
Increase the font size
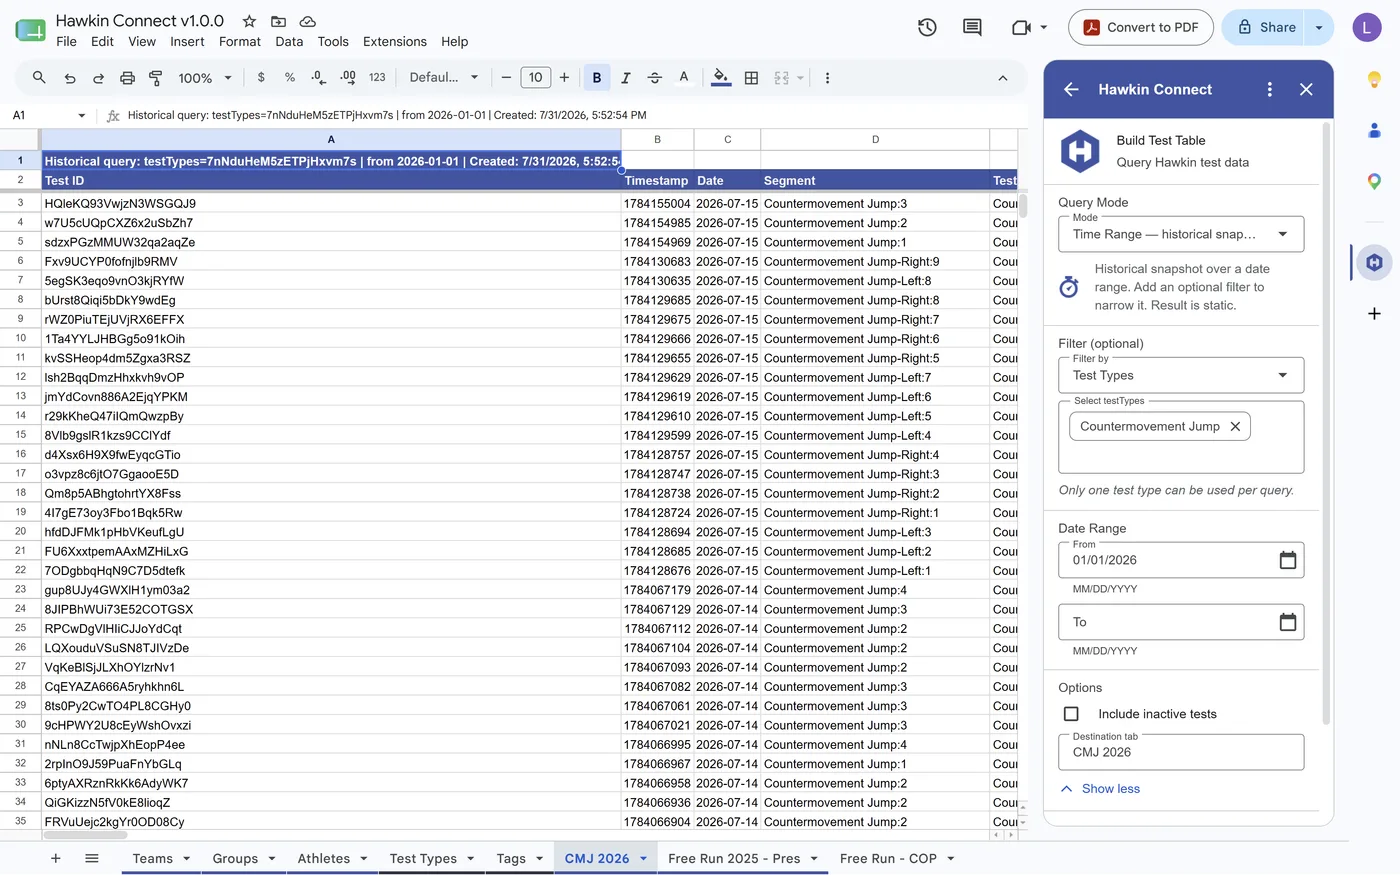click(x=564, y=78)
